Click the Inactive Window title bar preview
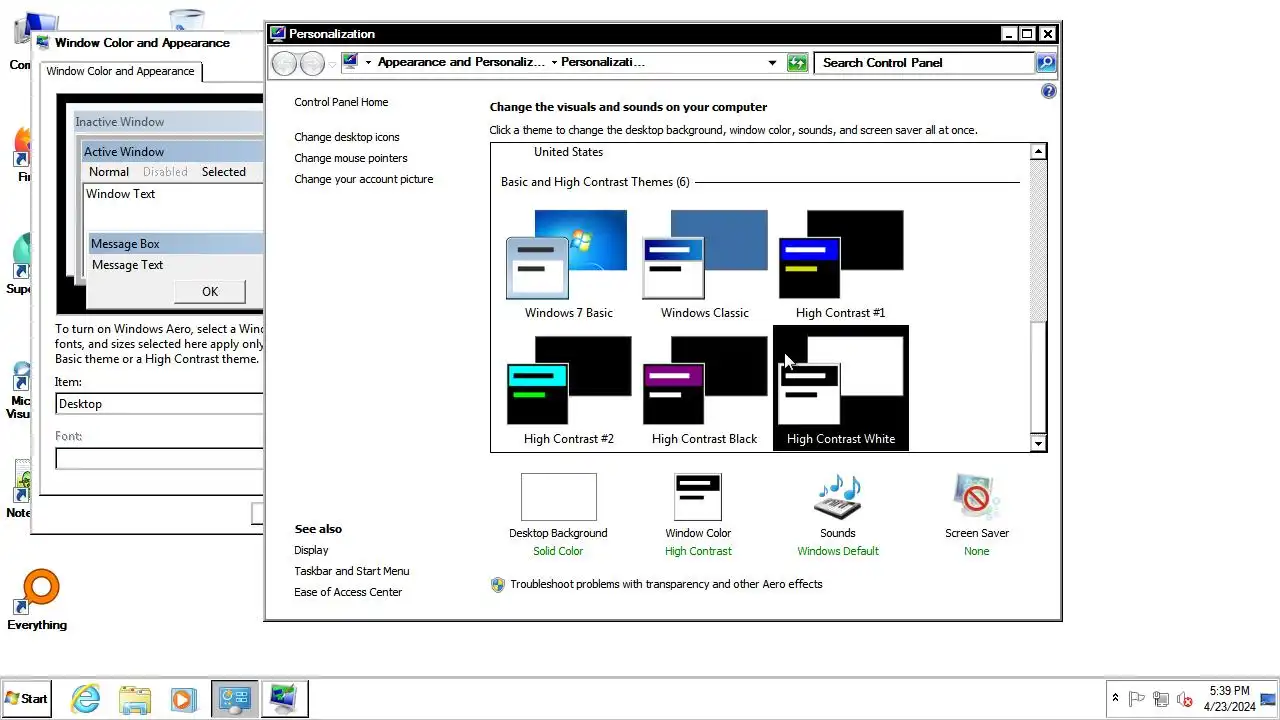Image resolution: width=1280 pixels, height=720 pixels. click(168, 122)
